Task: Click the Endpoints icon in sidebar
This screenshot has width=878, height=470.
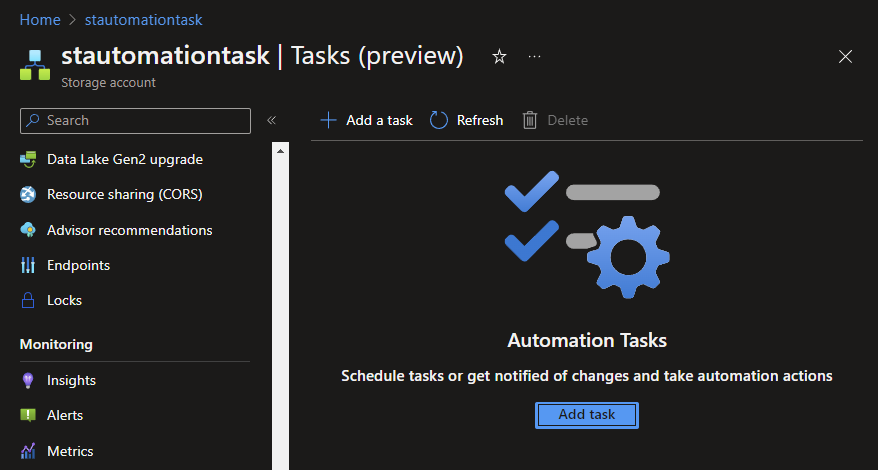Action: click(x=28, y=265)
